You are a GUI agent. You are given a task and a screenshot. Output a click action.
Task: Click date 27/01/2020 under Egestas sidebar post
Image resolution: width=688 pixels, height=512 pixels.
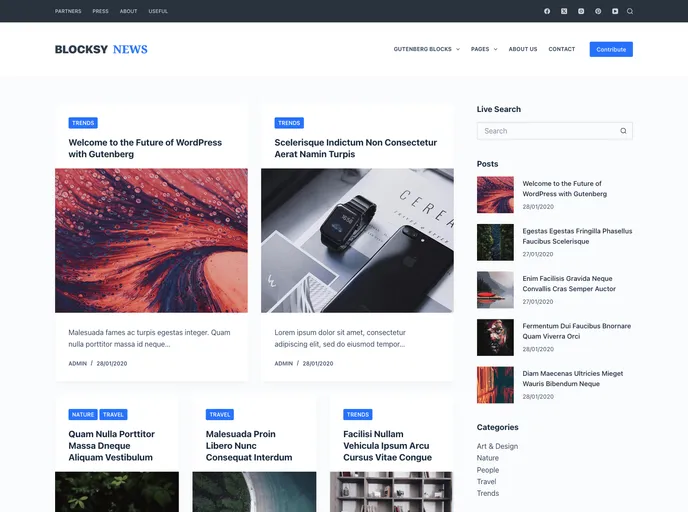coord(538,254)
